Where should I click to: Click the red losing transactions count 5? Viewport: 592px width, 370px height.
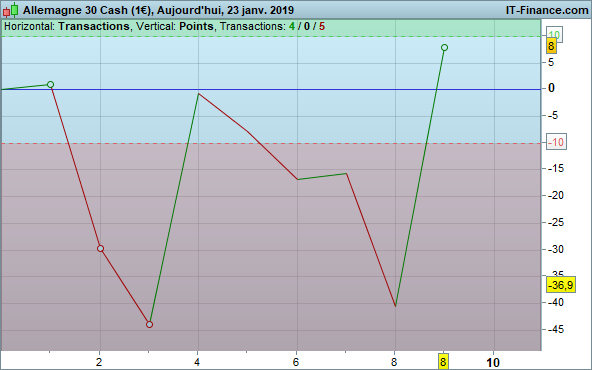point(322,26)
